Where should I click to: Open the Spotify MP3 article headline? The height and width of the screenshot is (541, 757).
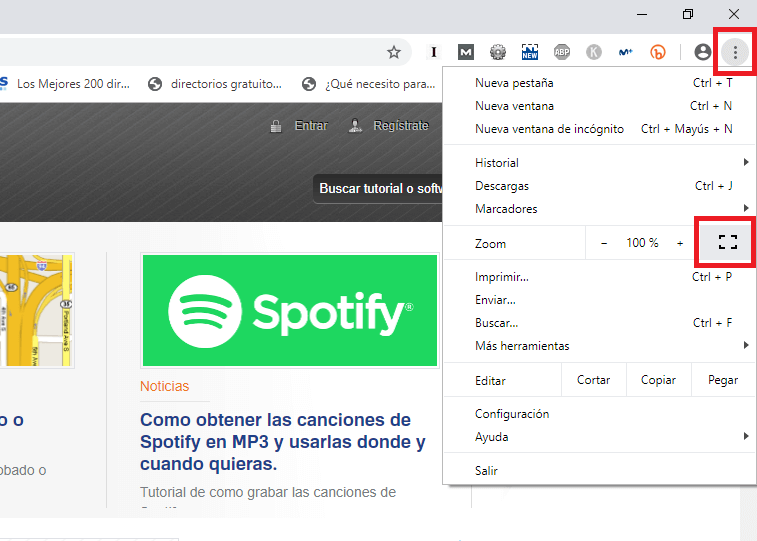[x=283, y=442]
